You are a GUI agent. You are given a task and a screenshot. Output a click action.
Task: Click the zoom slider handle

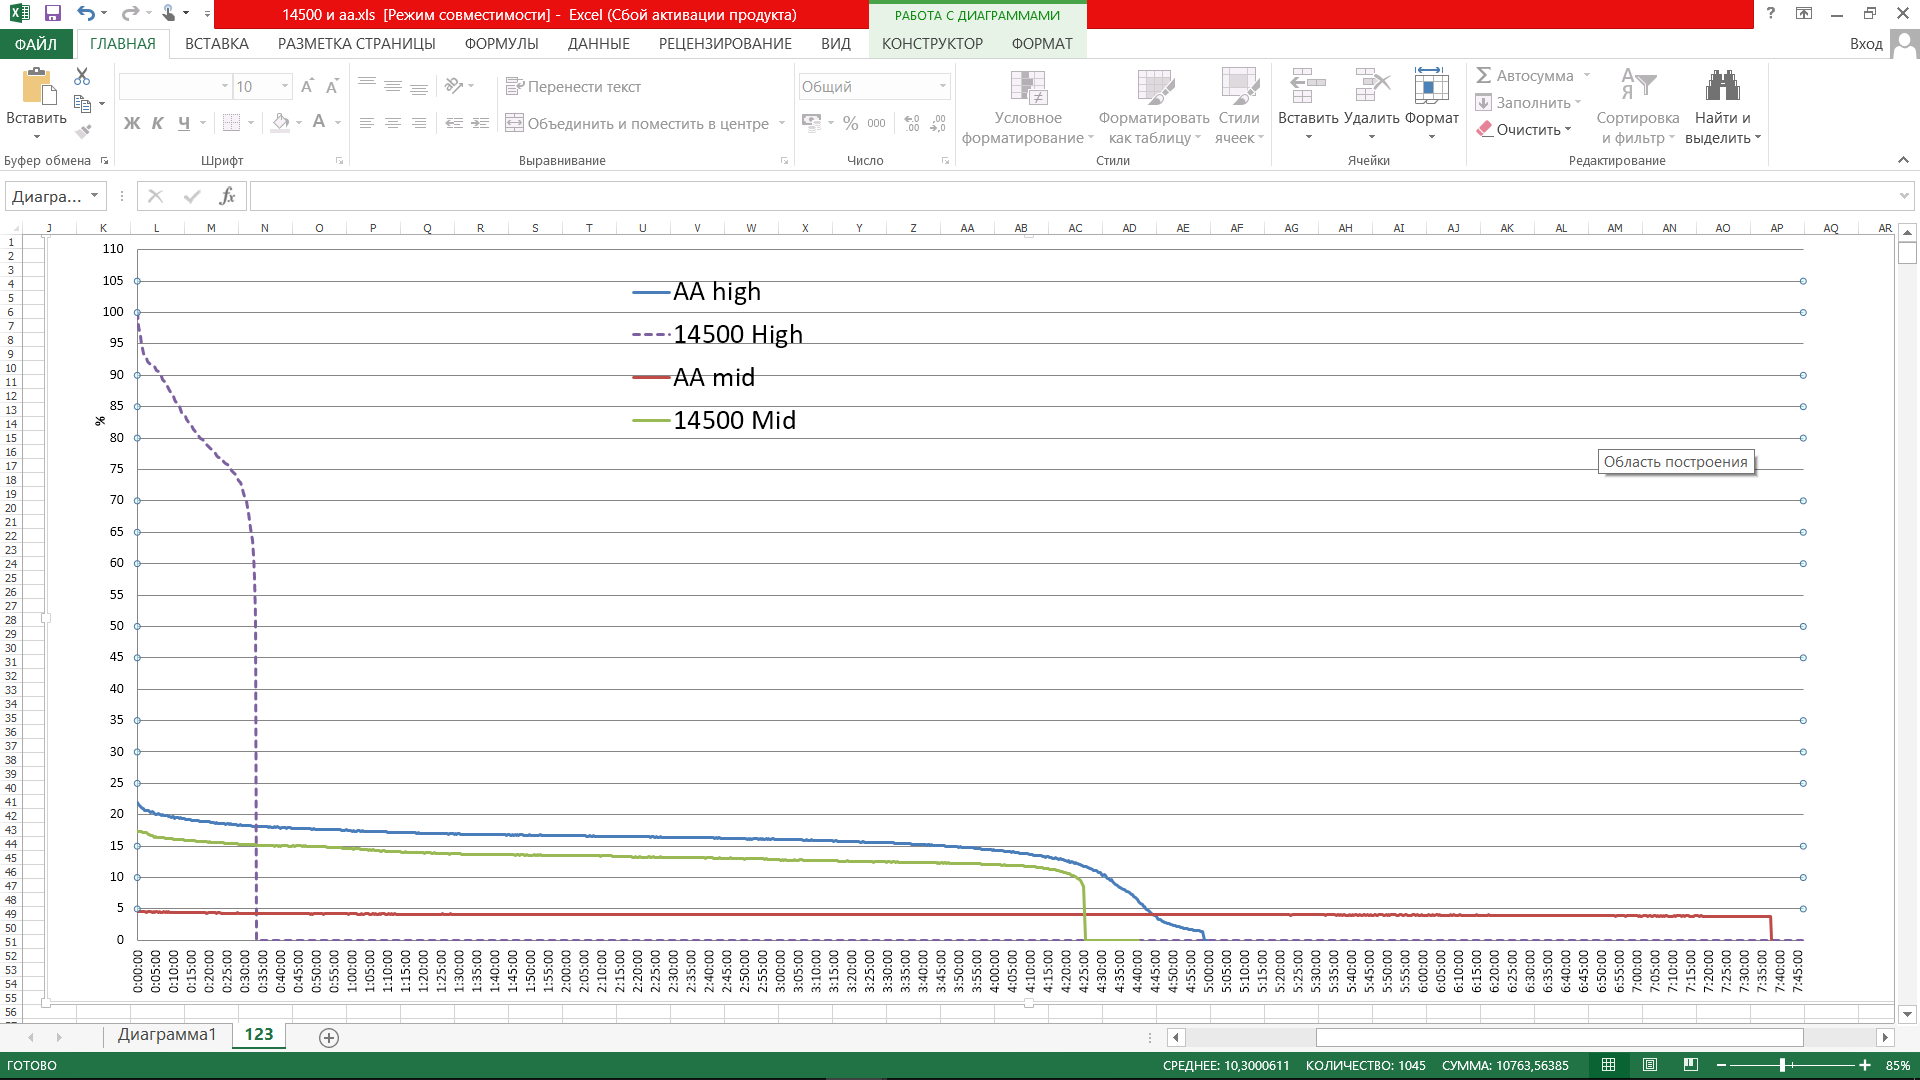tap(1783, 1065)
